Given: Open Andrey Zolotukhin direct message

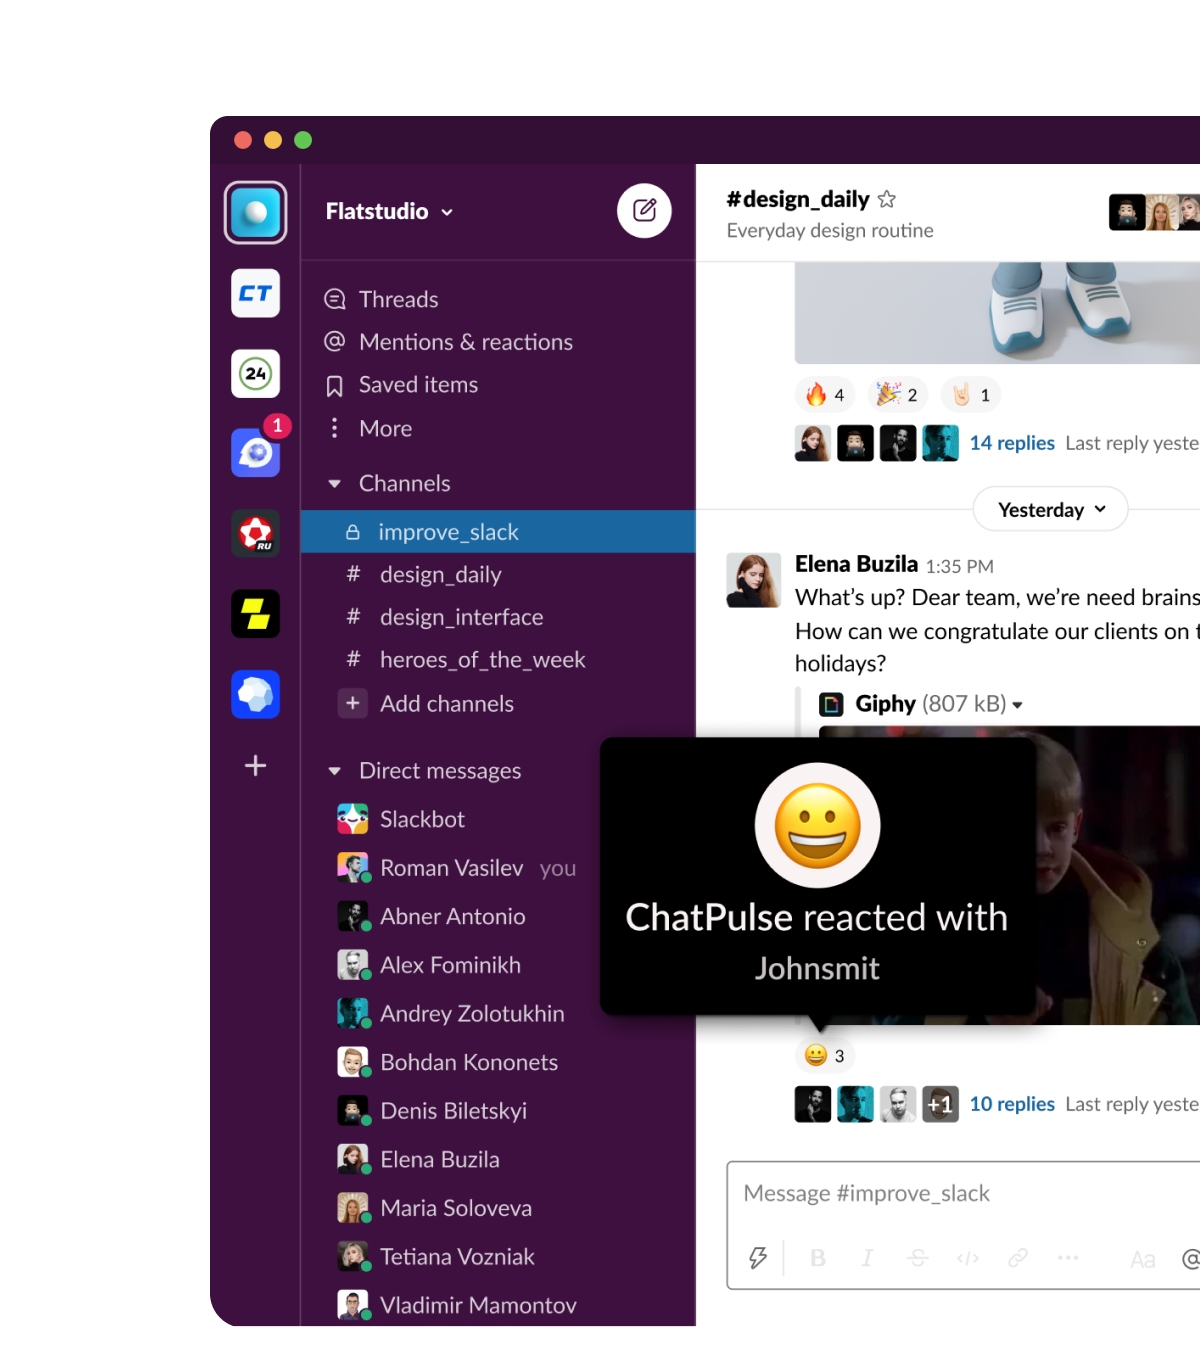Looking at the screenshot, I should coord(451,1014).
